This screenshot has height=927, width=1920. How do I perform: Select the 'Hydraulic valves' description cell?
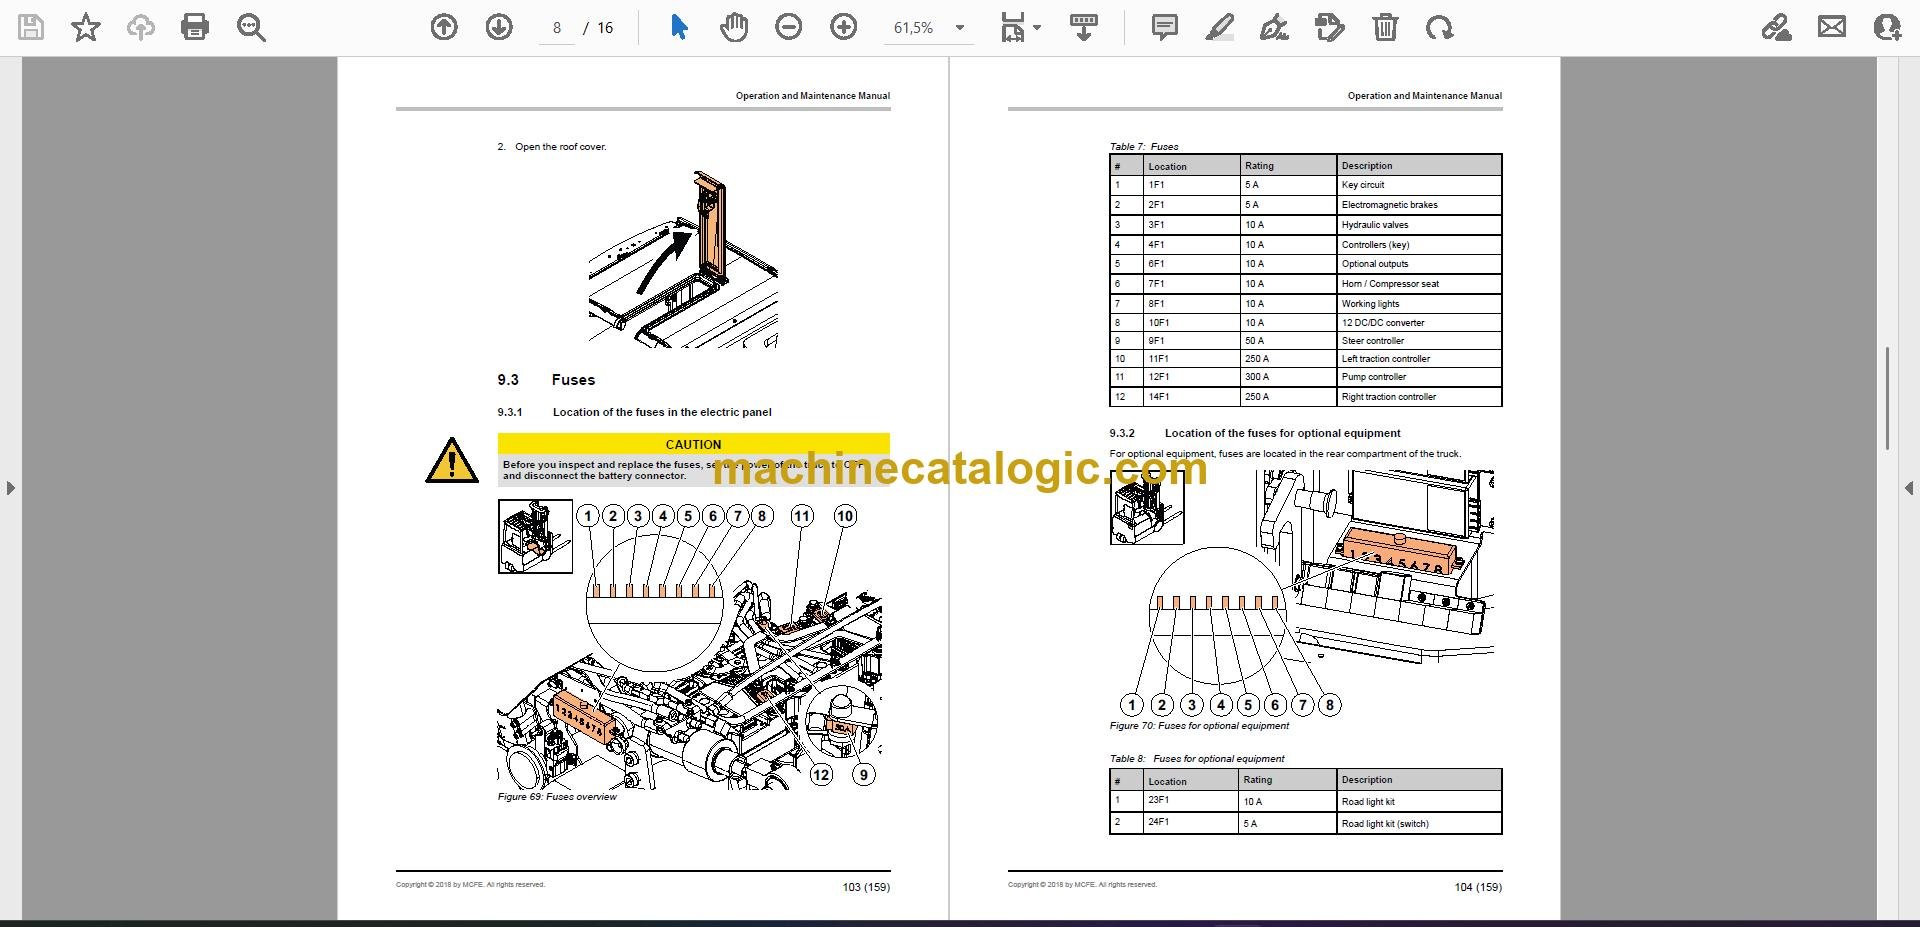tap(1419, 225)
